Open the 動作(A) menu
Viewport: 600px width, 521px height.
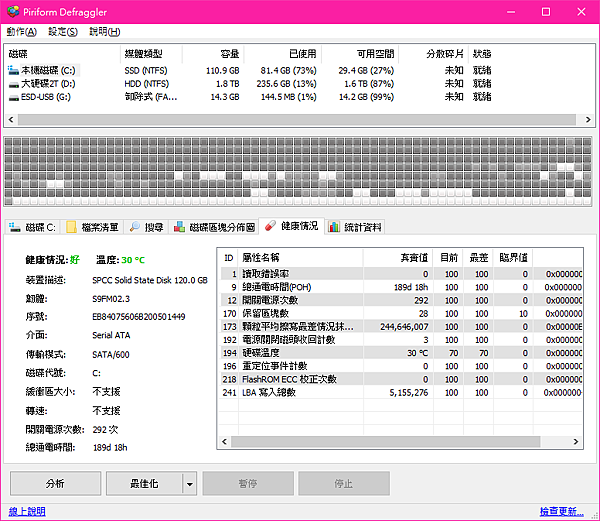(x=21, y=32)
